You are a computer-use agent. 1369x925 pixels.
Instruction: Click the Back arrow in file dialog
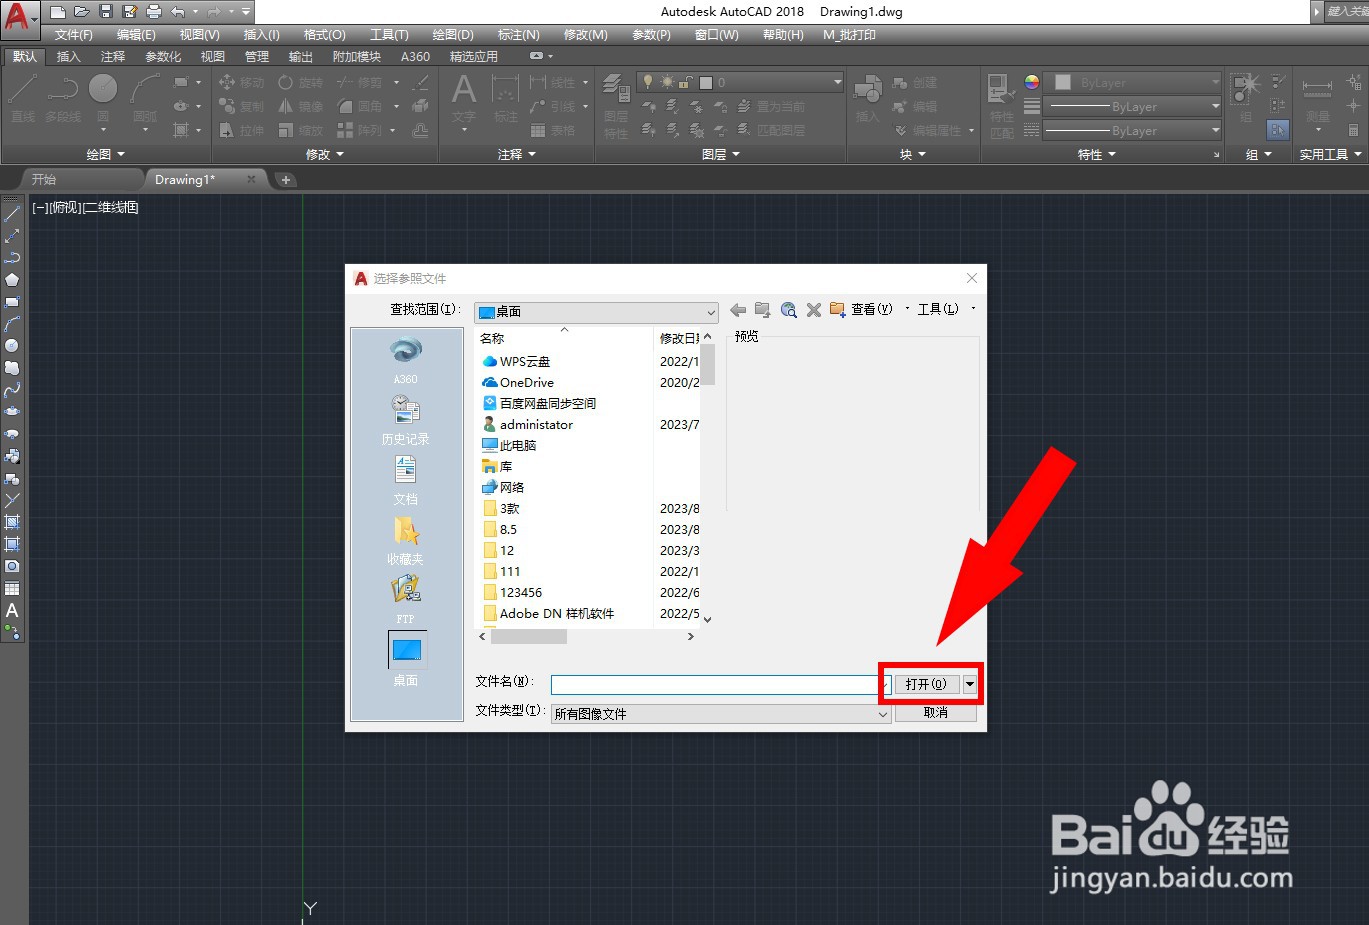738,310
